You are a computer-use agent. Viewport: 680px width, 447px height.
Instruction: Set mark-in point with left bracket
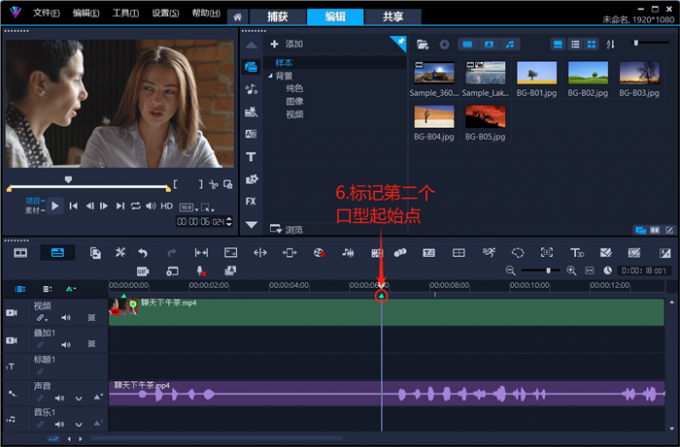click(x=175, y=184)
